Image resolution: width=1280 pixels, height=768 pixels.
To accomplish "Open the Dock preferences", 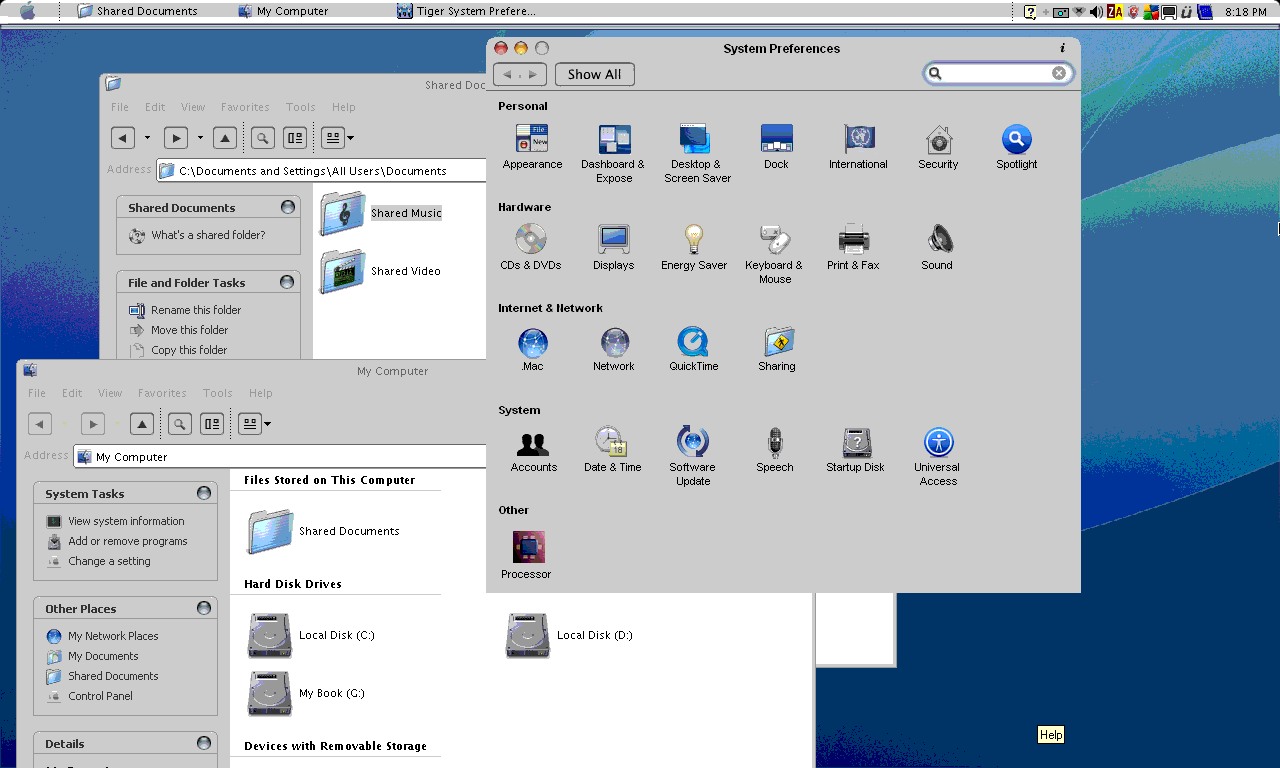I will pyautogui.click(x=776, y=147).
